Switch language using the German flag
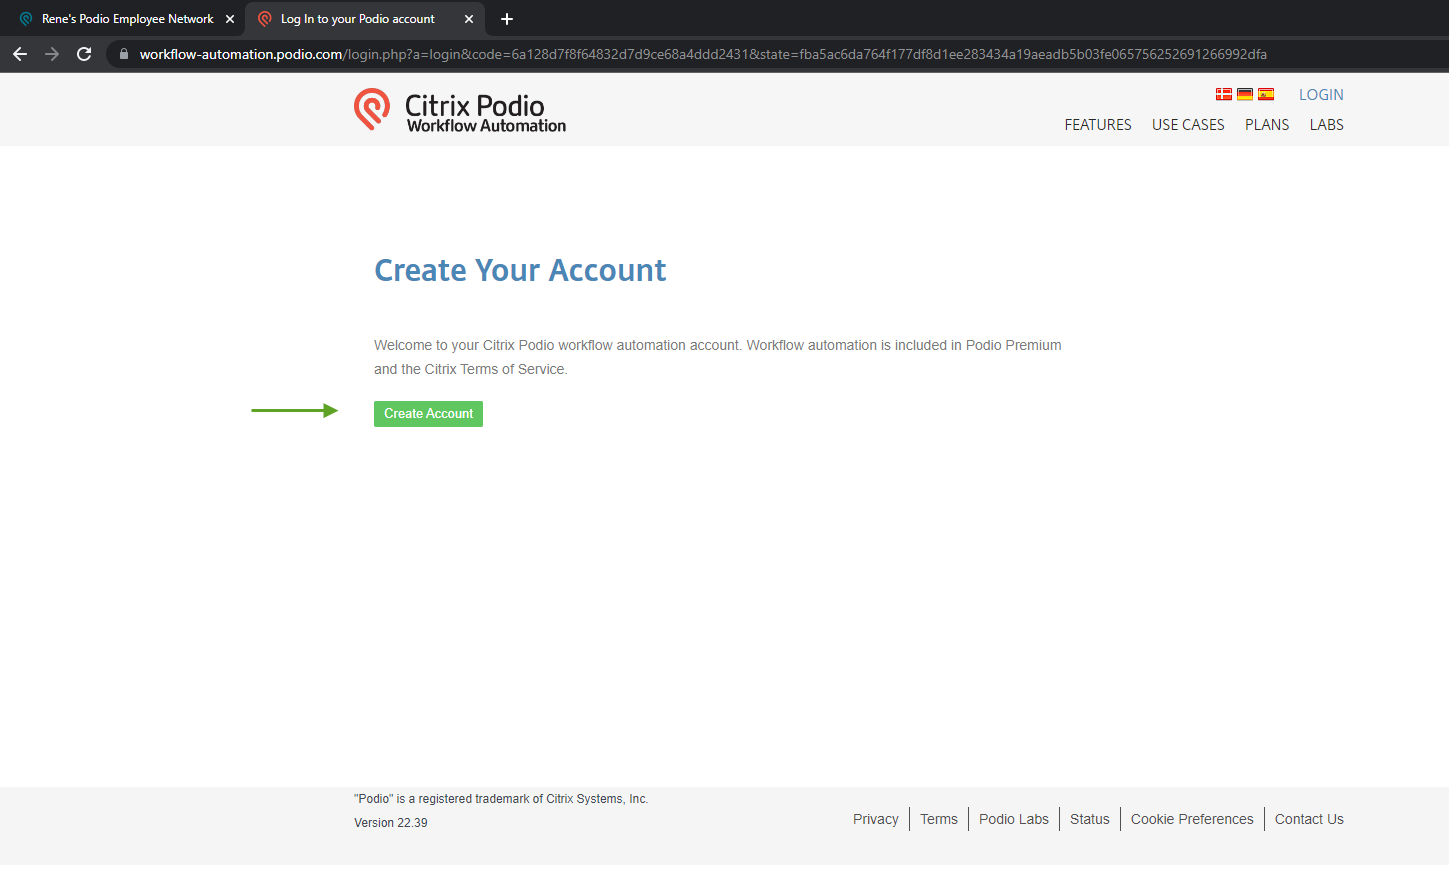The width and height of the screenshot is (1449, 881). click(1245, 94)
